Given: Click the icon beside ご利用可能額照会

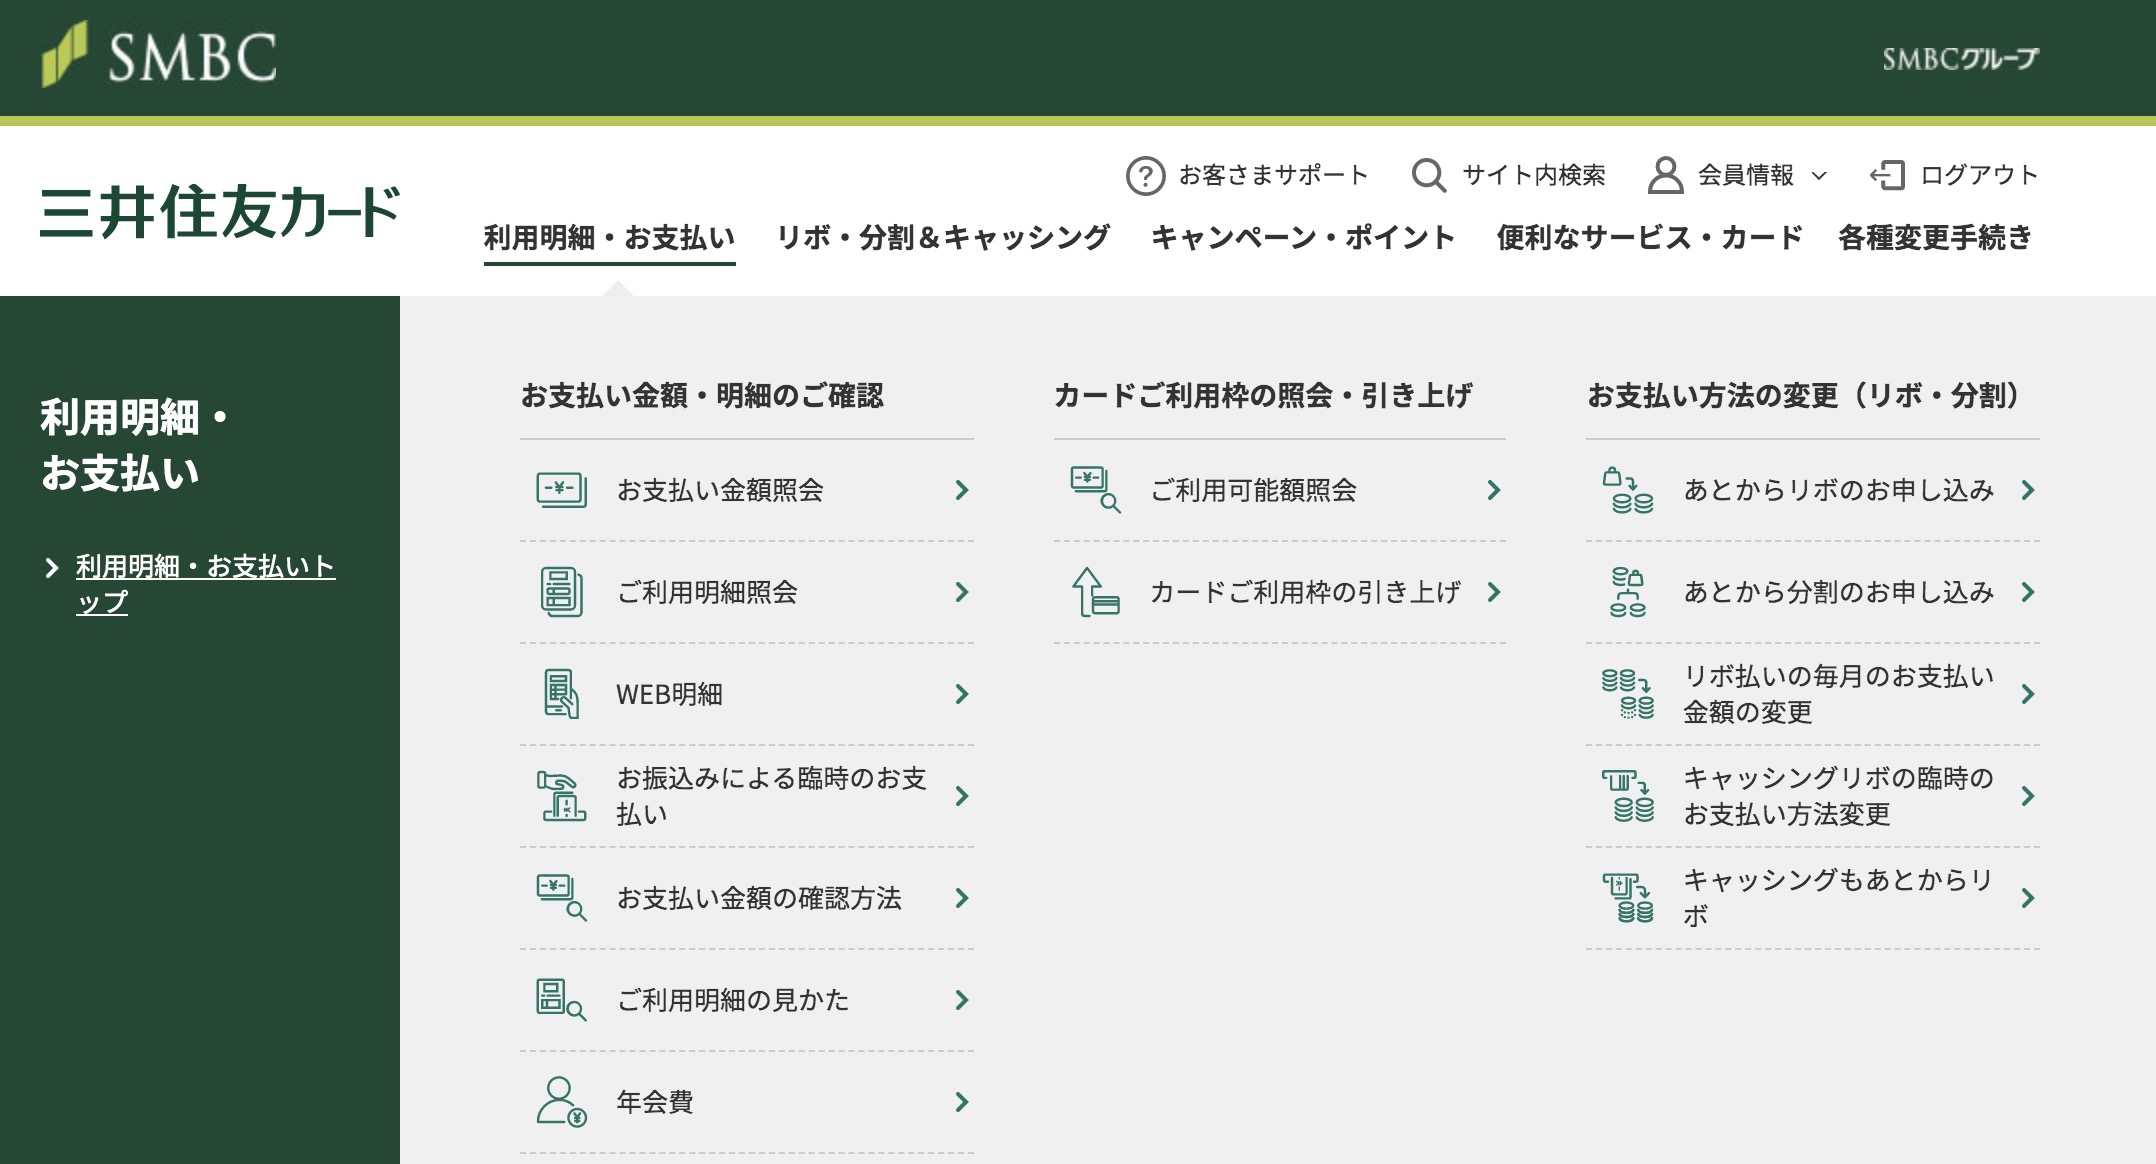Looking at the screenshot, I should (x=1095, y=490).
